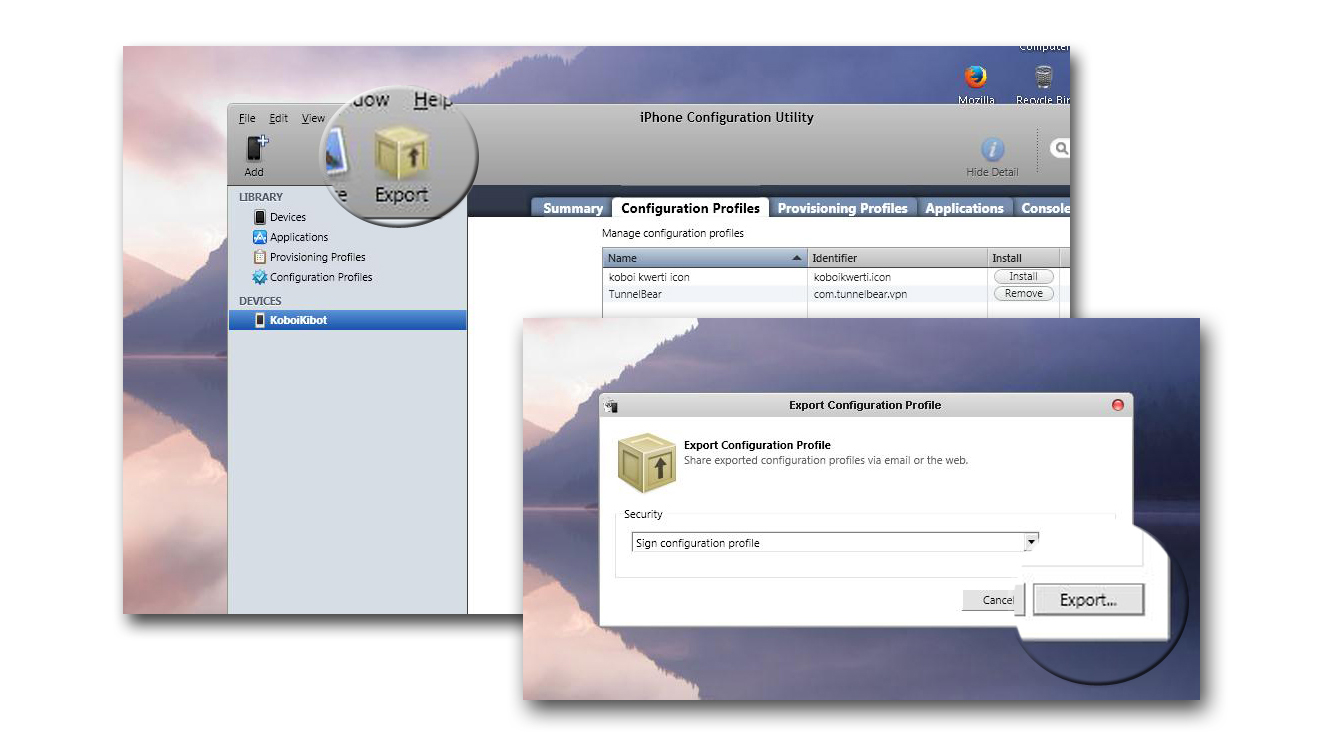Open Mozilla Firefox desktop icon

(975, 76)
